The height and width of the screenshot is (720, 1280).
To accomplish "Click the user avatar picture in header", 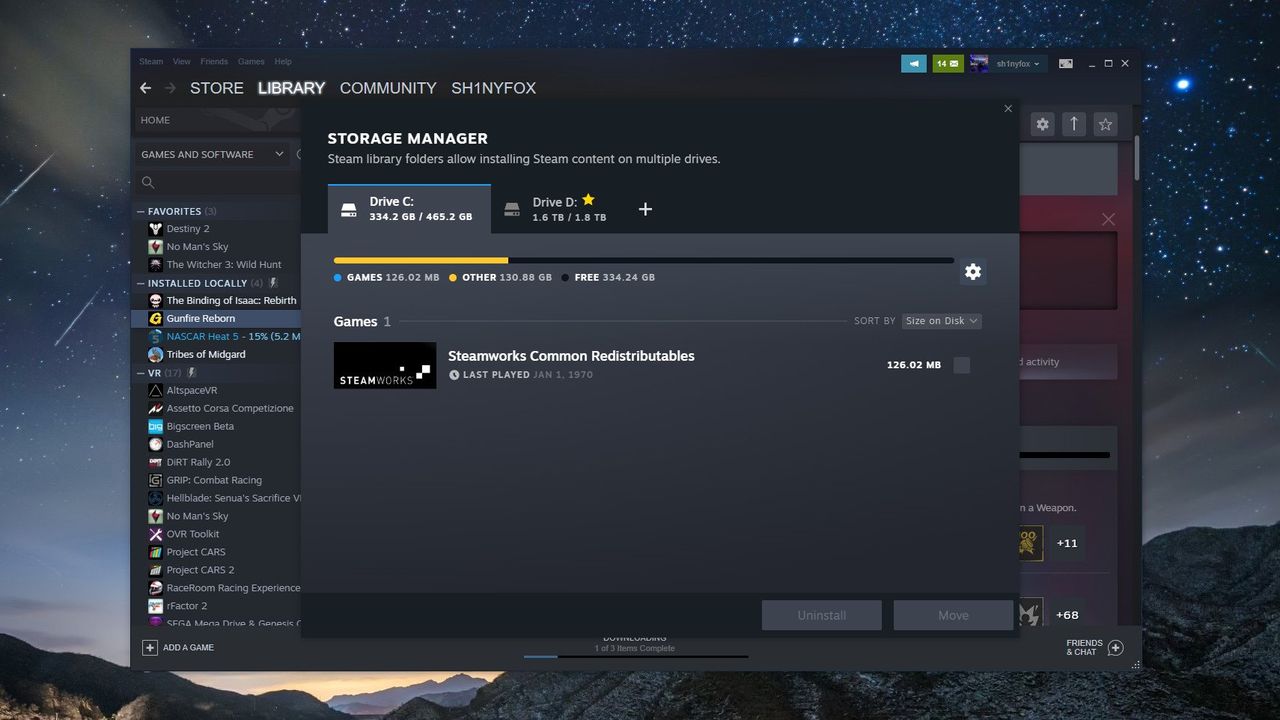I will pyautogui.click(x=979, y=63).
